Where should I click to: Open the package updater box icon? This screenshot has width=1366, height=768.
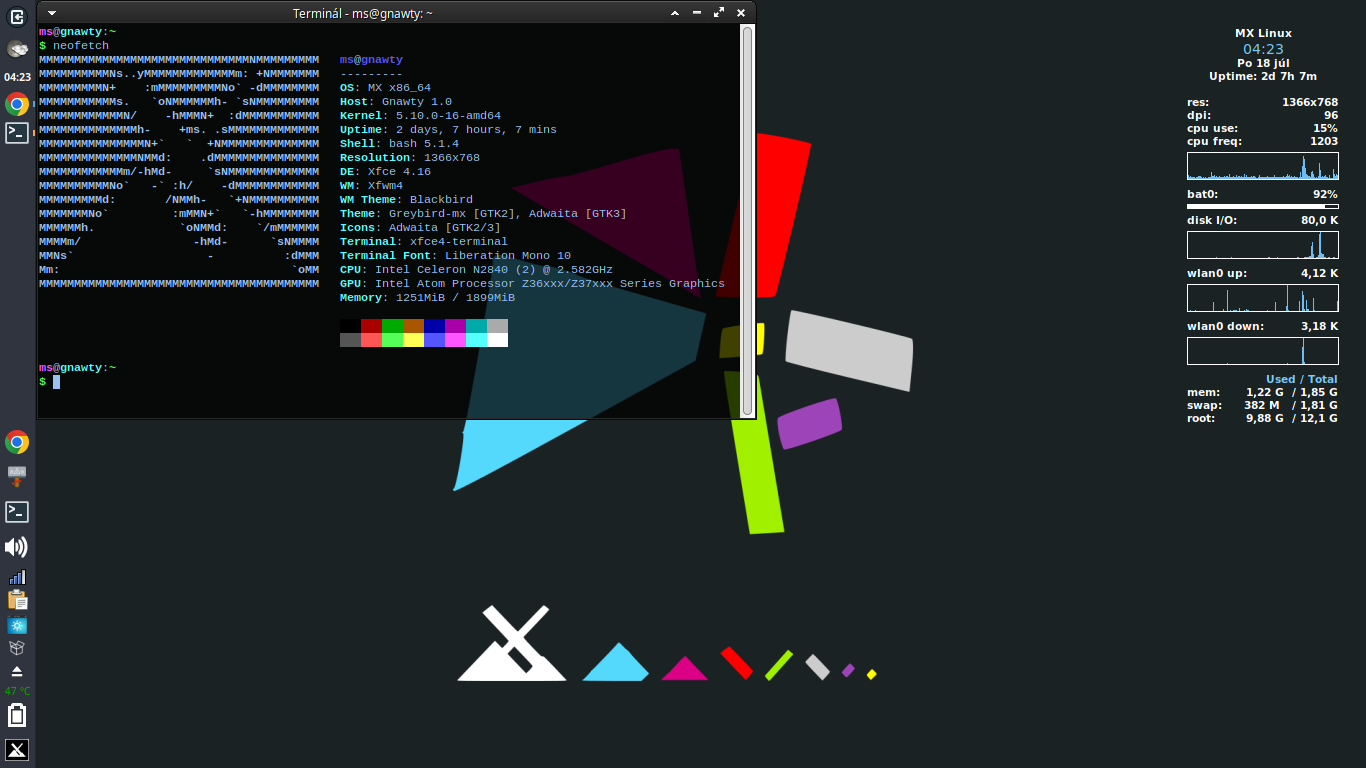click(17, 648)
